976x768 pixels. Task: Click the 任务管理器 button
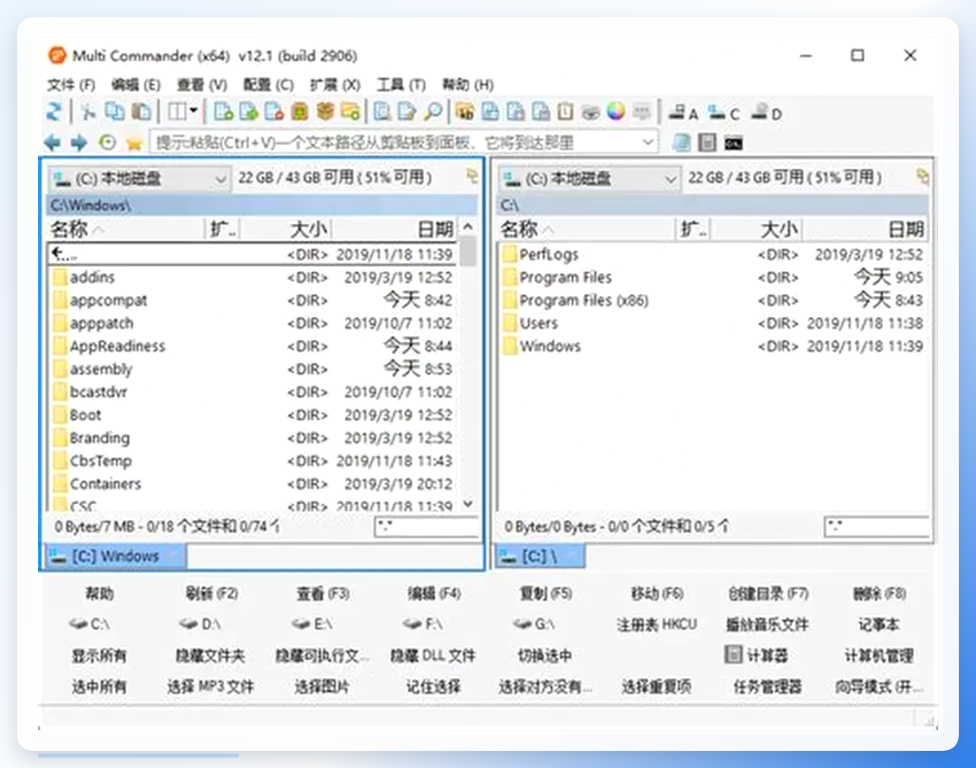click(x=768, y=686)
